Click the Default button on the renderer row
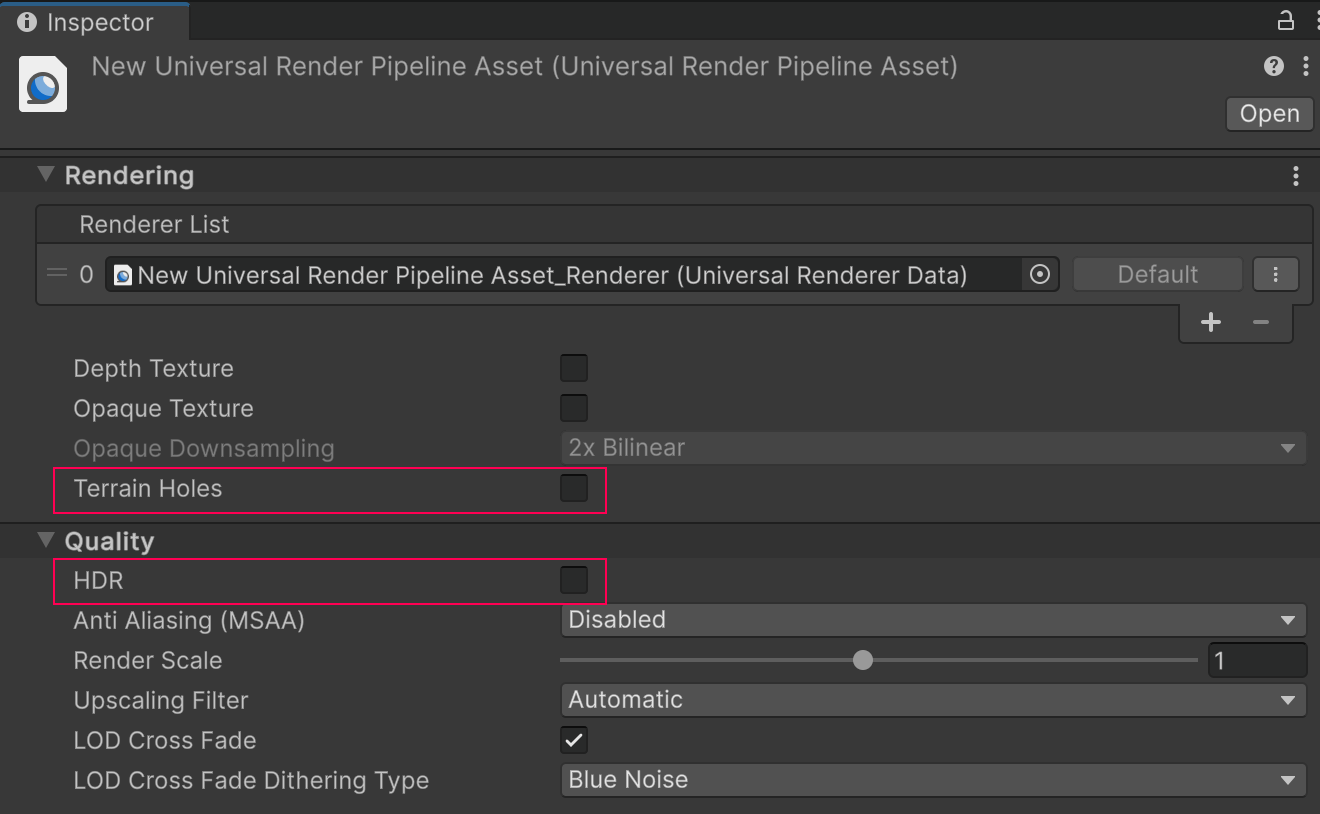 [x=1157, y=274]
